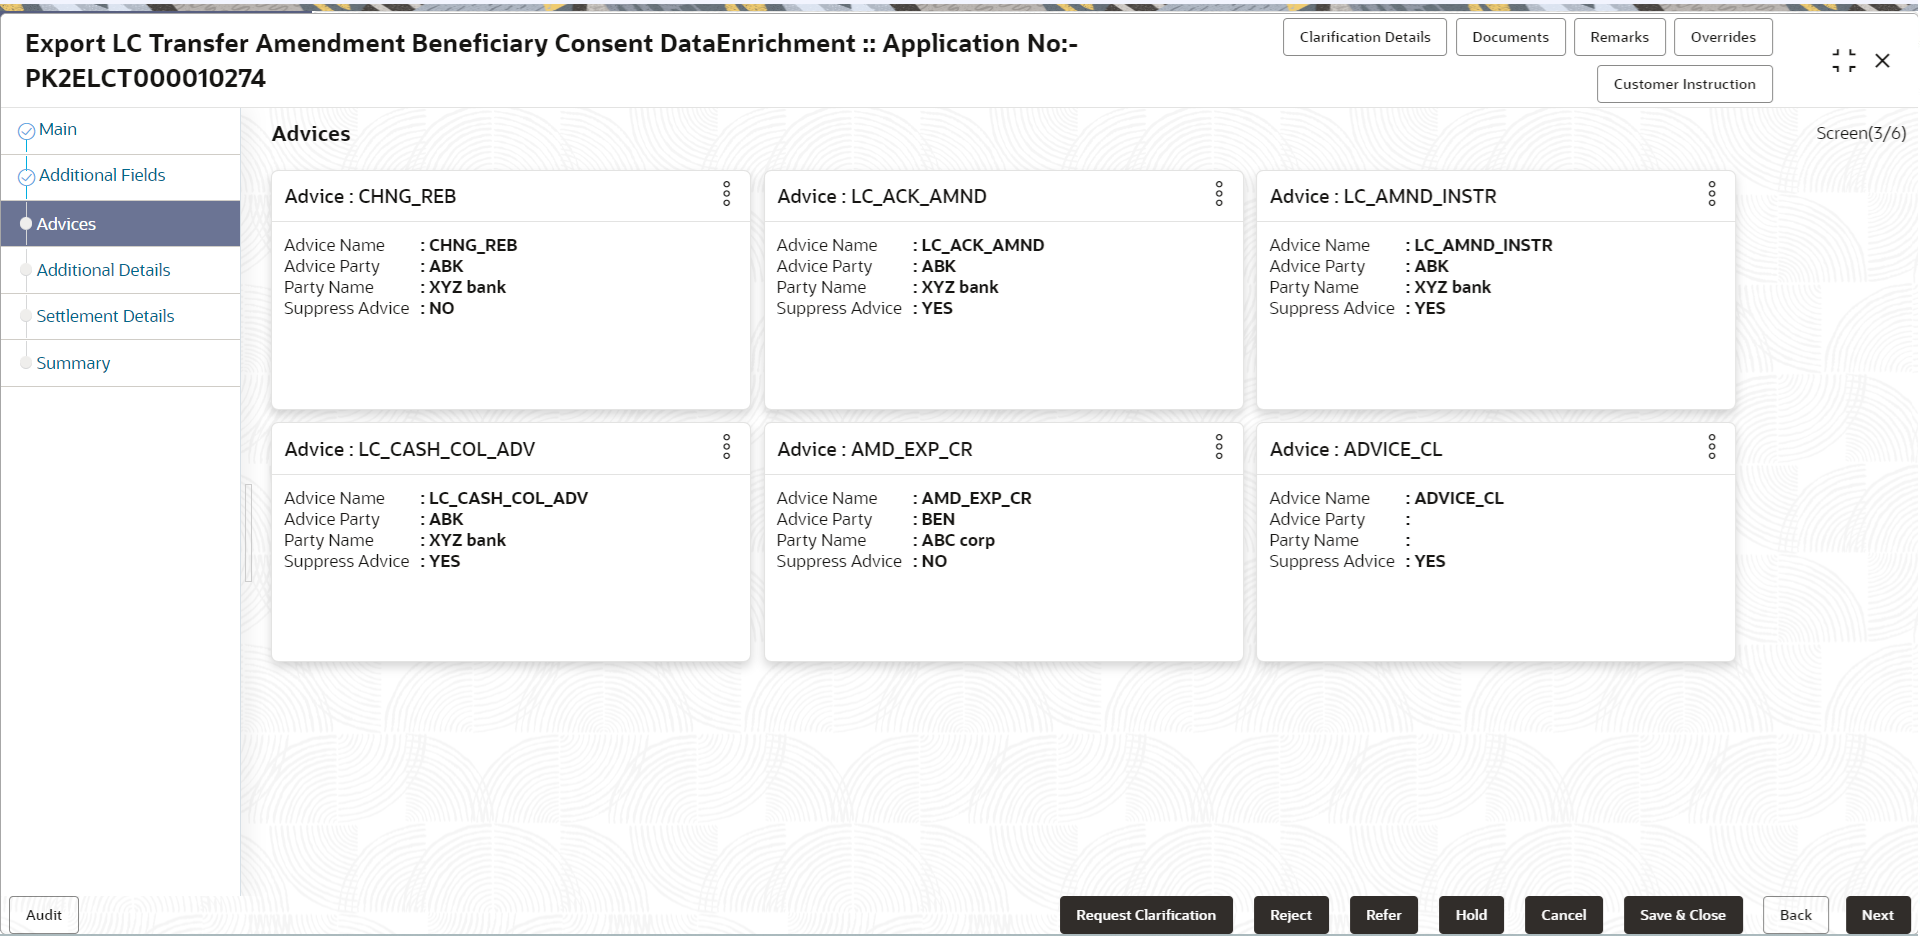This screenshot has height=936, width=1920.
Task: Click Suppress Advice 'YES' in ADVICE_CL card
Action: pos(1430,561)
